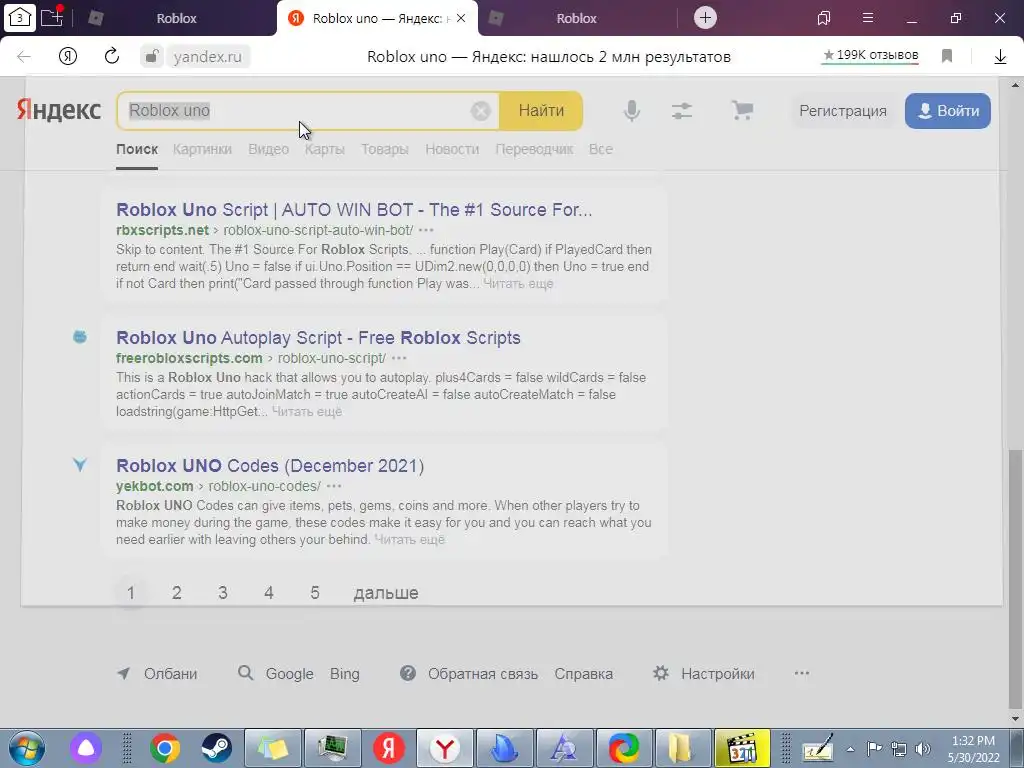Start voice search with the microphone
The image size is (1024, 768).
[632, 110]
